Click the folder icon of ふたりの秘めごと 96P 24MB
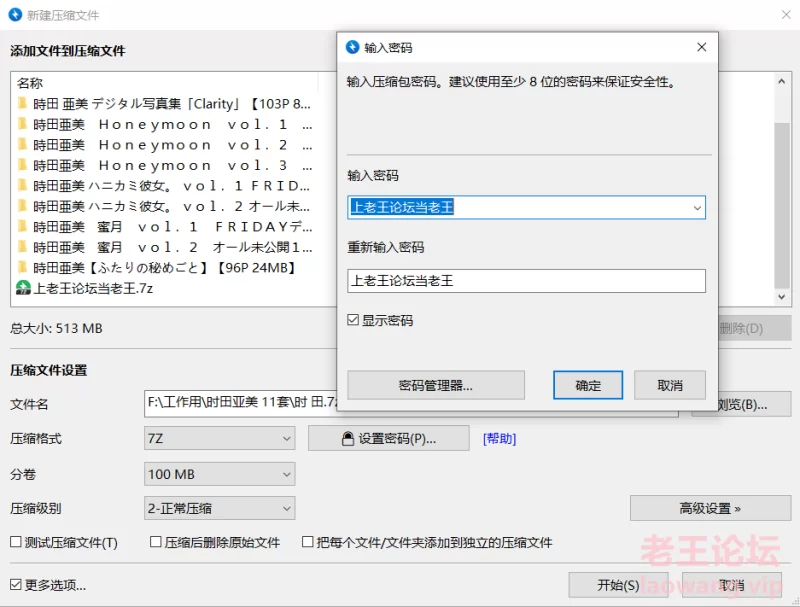 22,267
